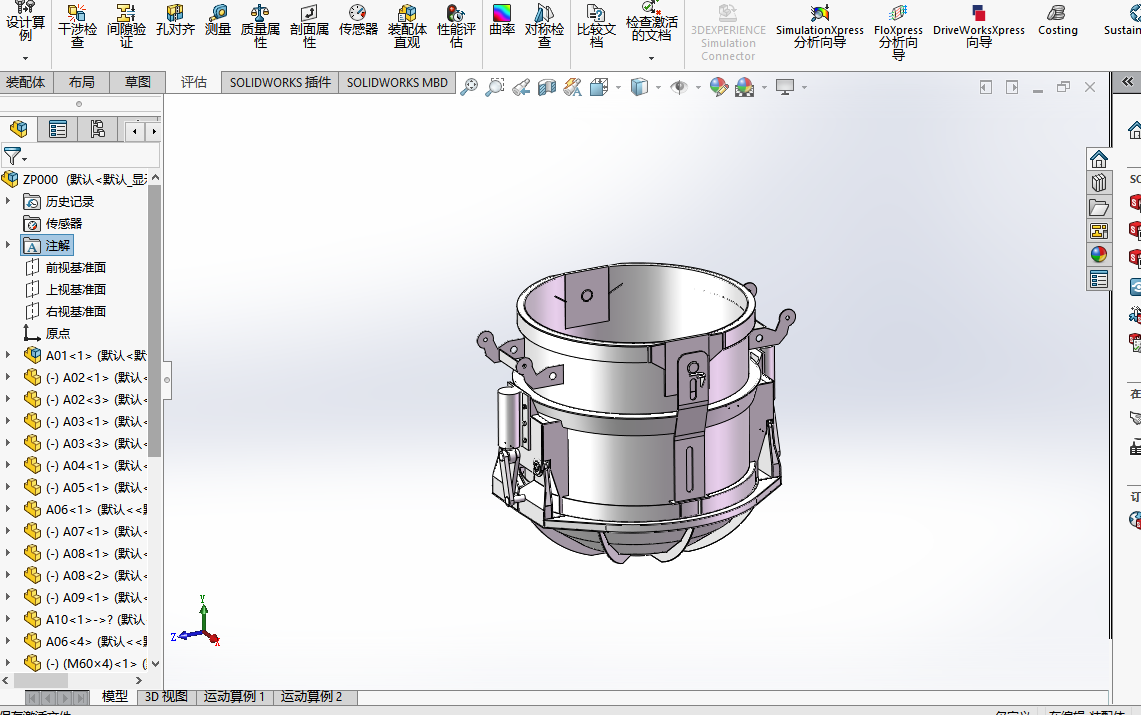Open Design Library tab in task pane
The image size is (1141, 715).
1099,183
